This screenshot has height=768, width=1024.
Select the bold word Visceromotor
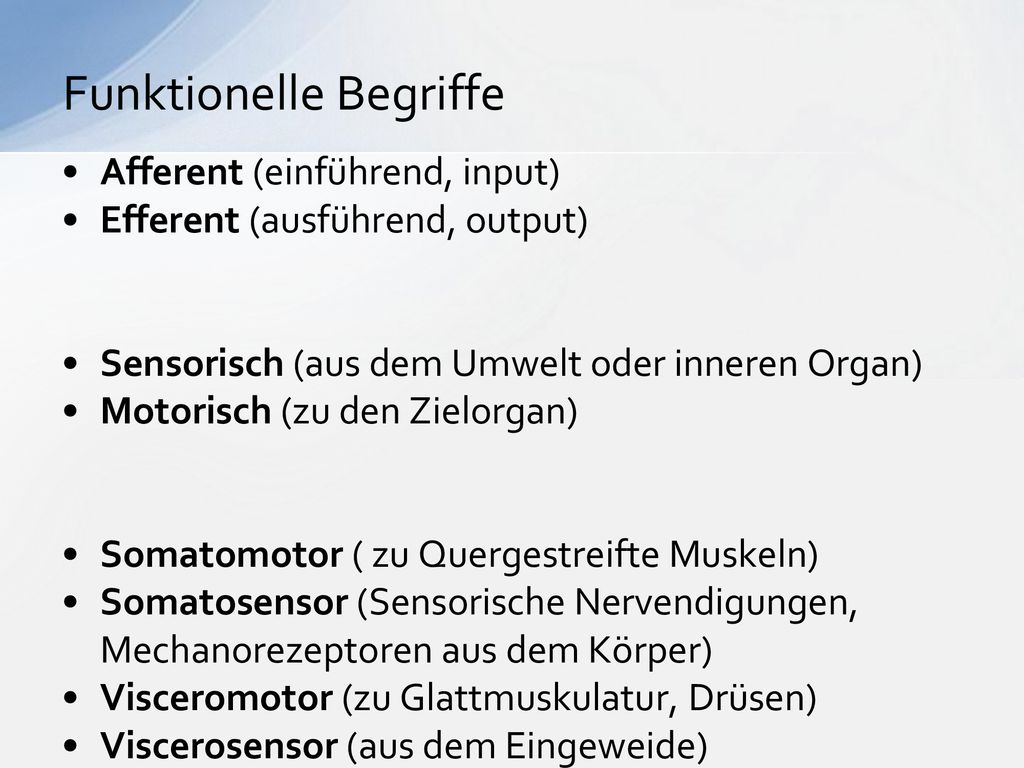(216, 698)
